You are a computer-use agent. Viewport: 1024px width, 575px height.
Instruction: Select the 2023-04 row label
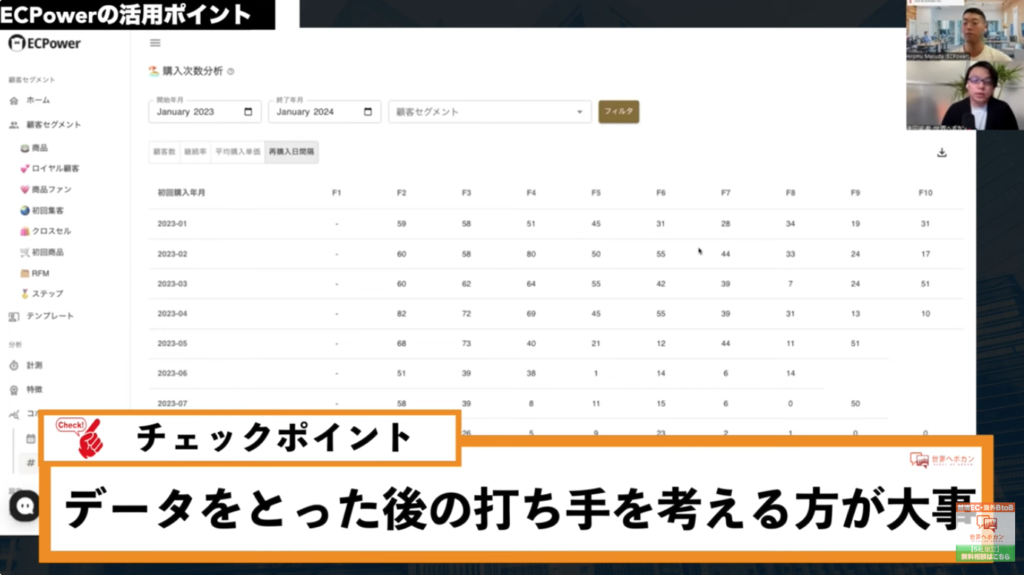click(172, 314)
